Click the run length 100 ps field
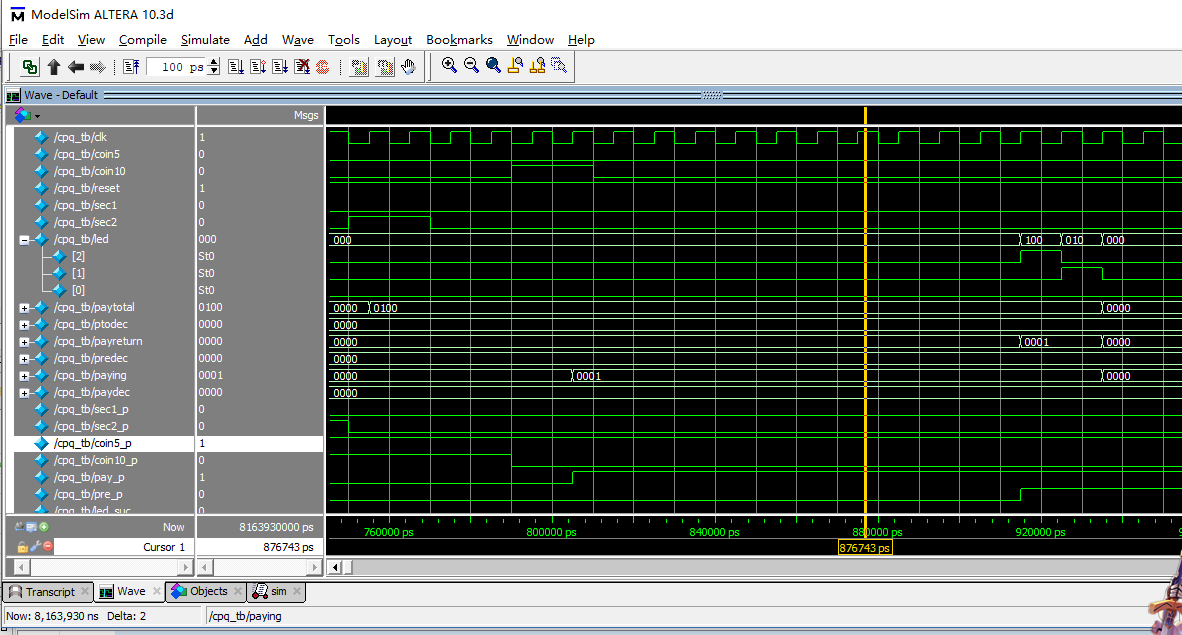The image size is (1182, 635). 175,67
